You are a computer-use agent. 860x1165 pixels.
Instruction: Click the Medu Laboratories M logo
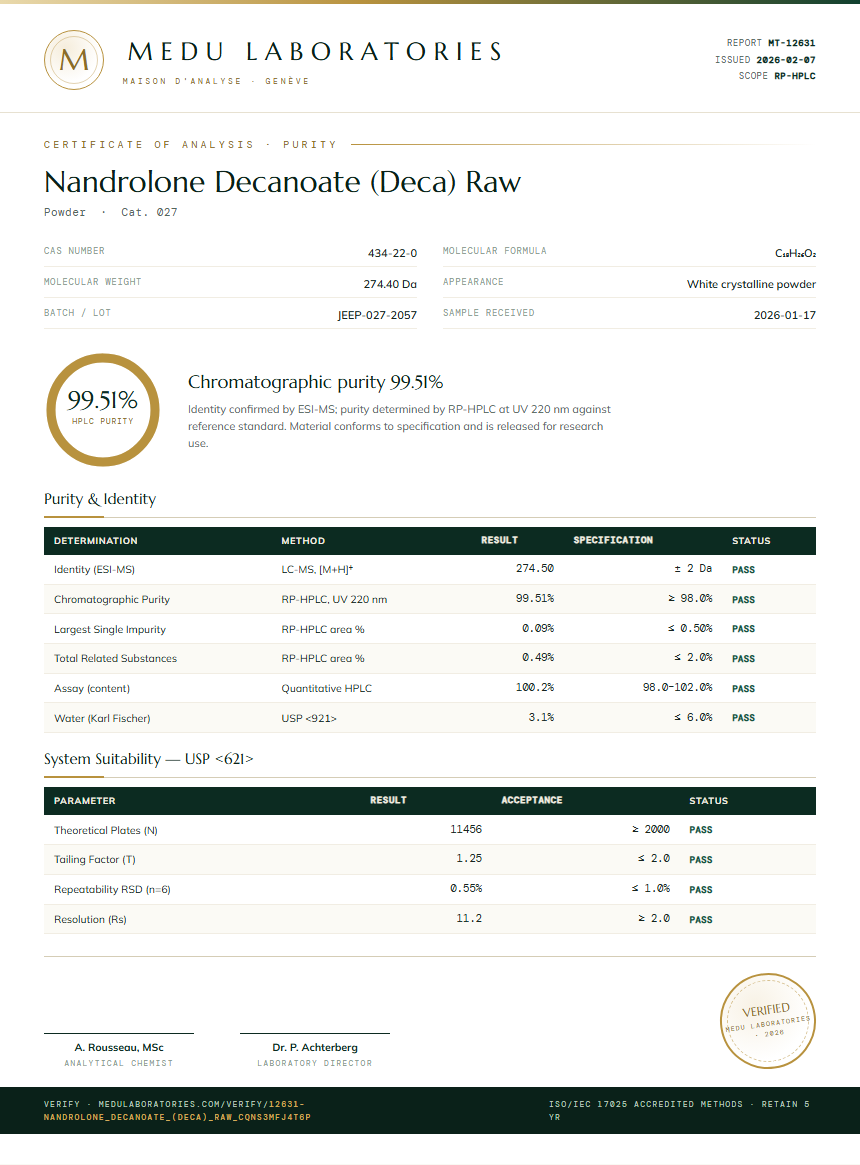(x=74, y=60)
